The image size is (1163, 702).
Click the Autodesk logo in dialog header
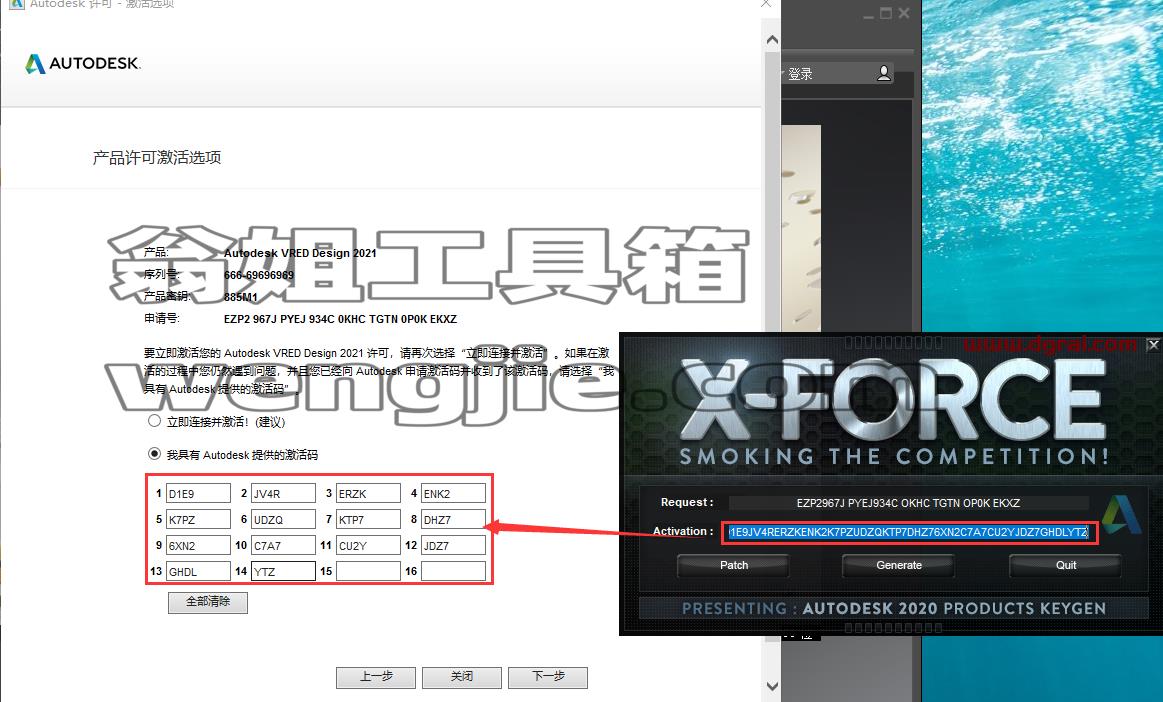point(83,64)
